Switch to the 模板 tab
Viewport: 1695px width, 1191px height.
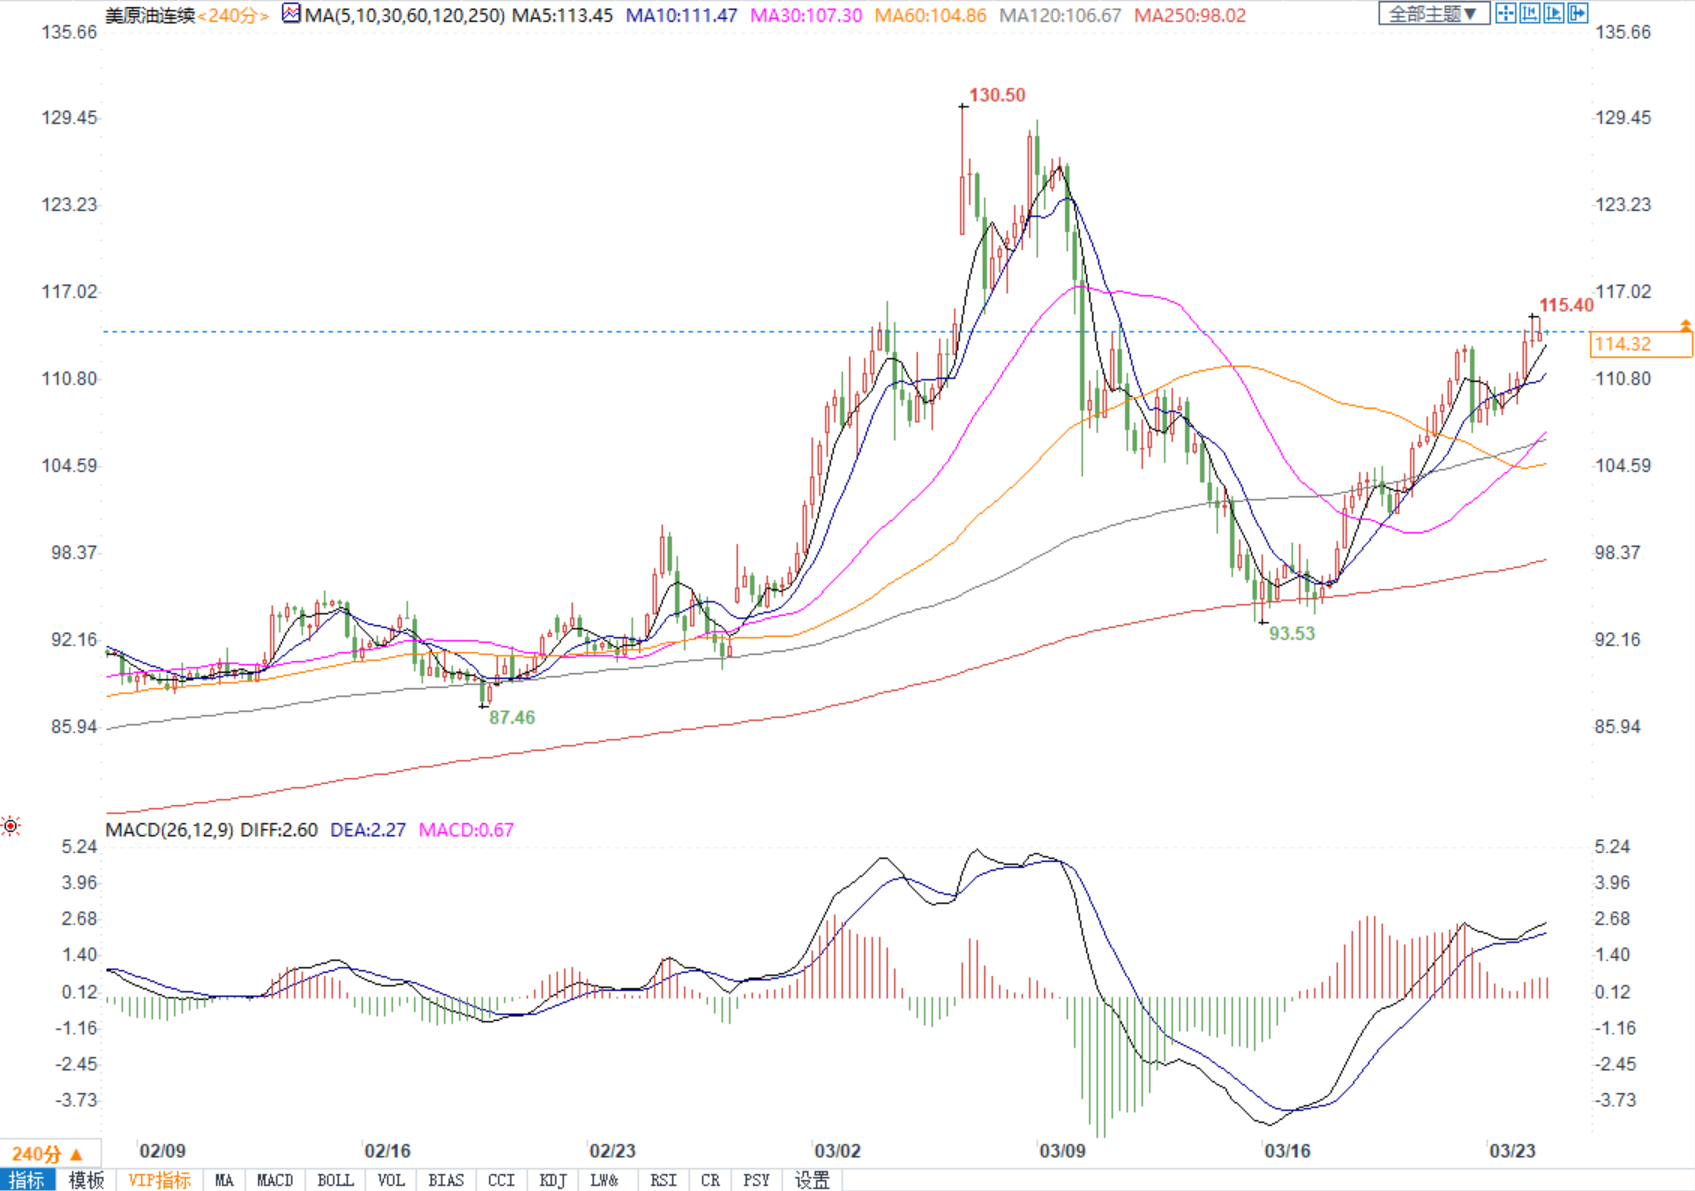tap(86, 1181)
